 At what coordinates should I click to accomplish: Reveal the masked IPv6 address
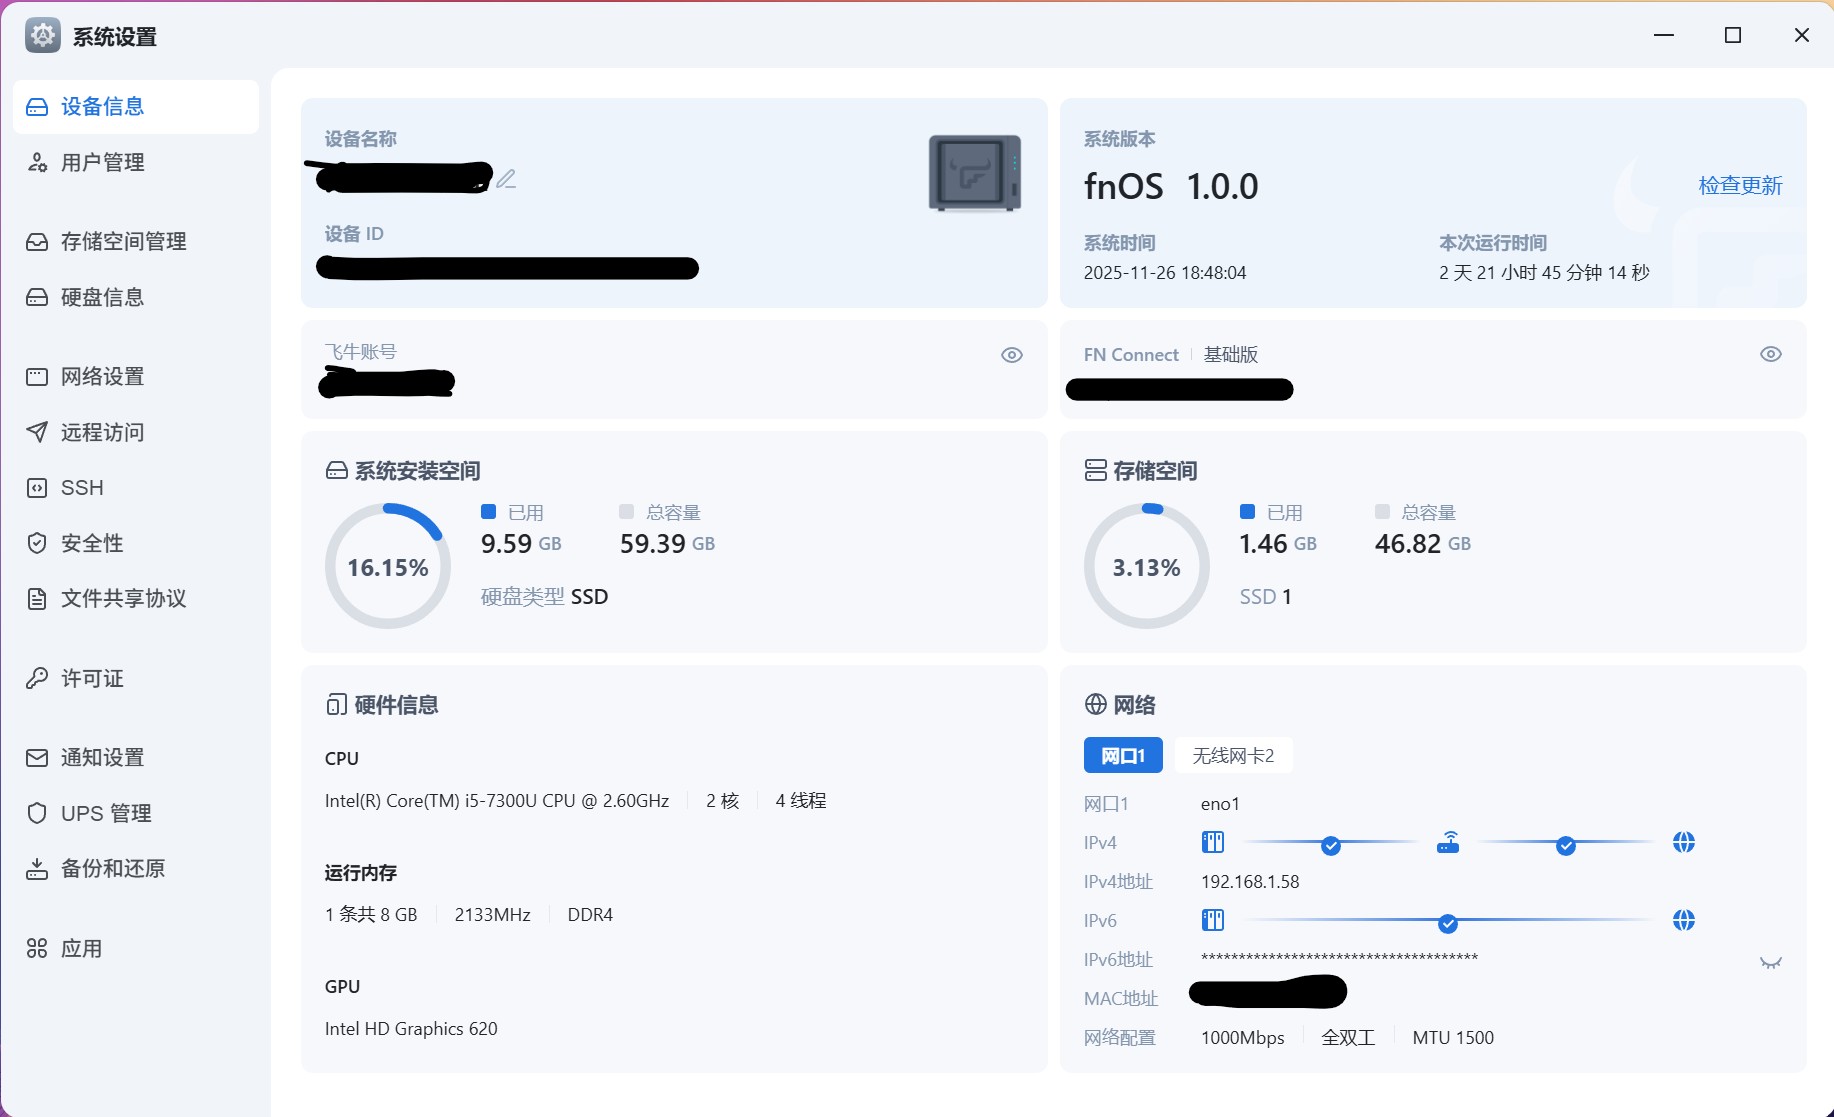coord(1771,963)
